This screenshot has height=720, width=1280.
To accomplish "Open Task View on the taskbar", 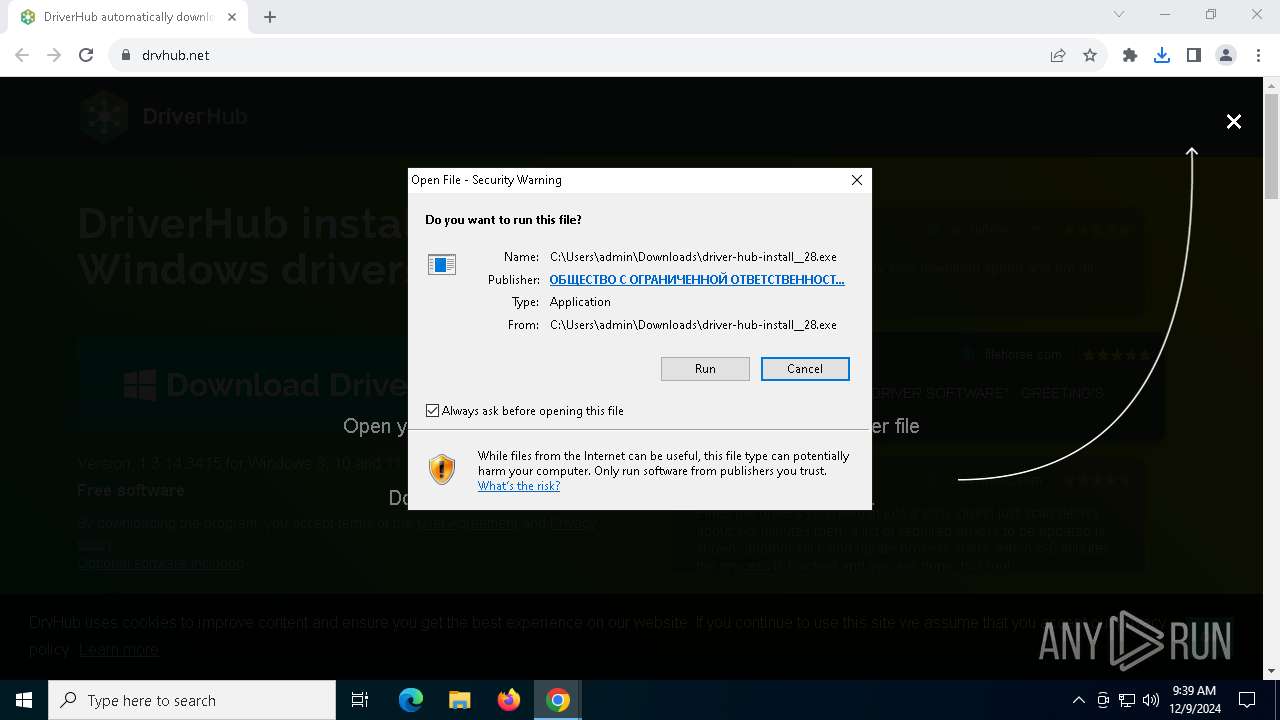I will pyautogui.click(x=360, y=700).
